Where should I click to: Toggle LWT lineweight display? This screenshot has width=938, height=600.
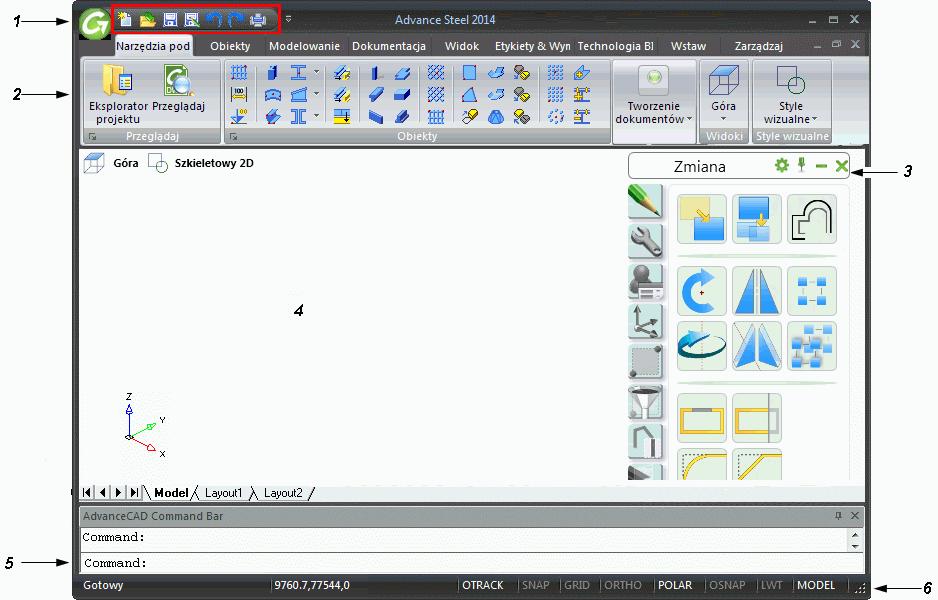[772, 585]
